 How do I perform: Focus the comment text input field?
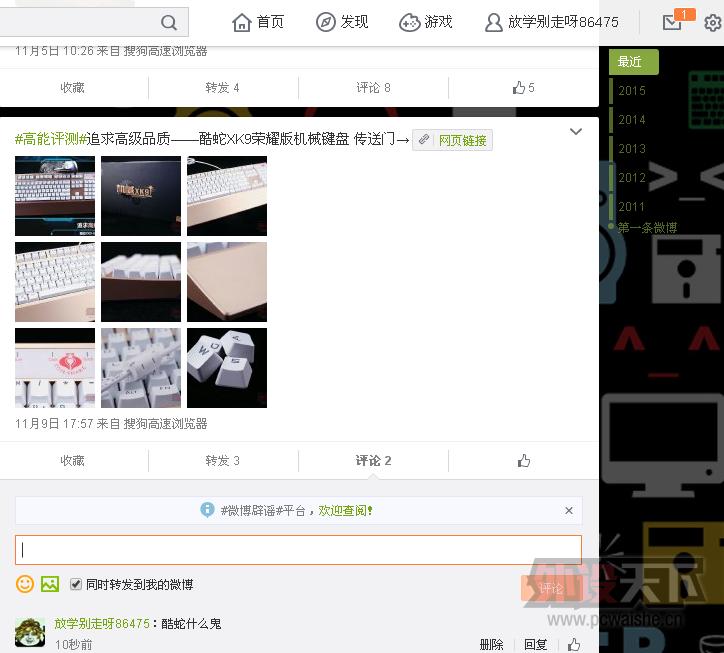click(298, 550)
